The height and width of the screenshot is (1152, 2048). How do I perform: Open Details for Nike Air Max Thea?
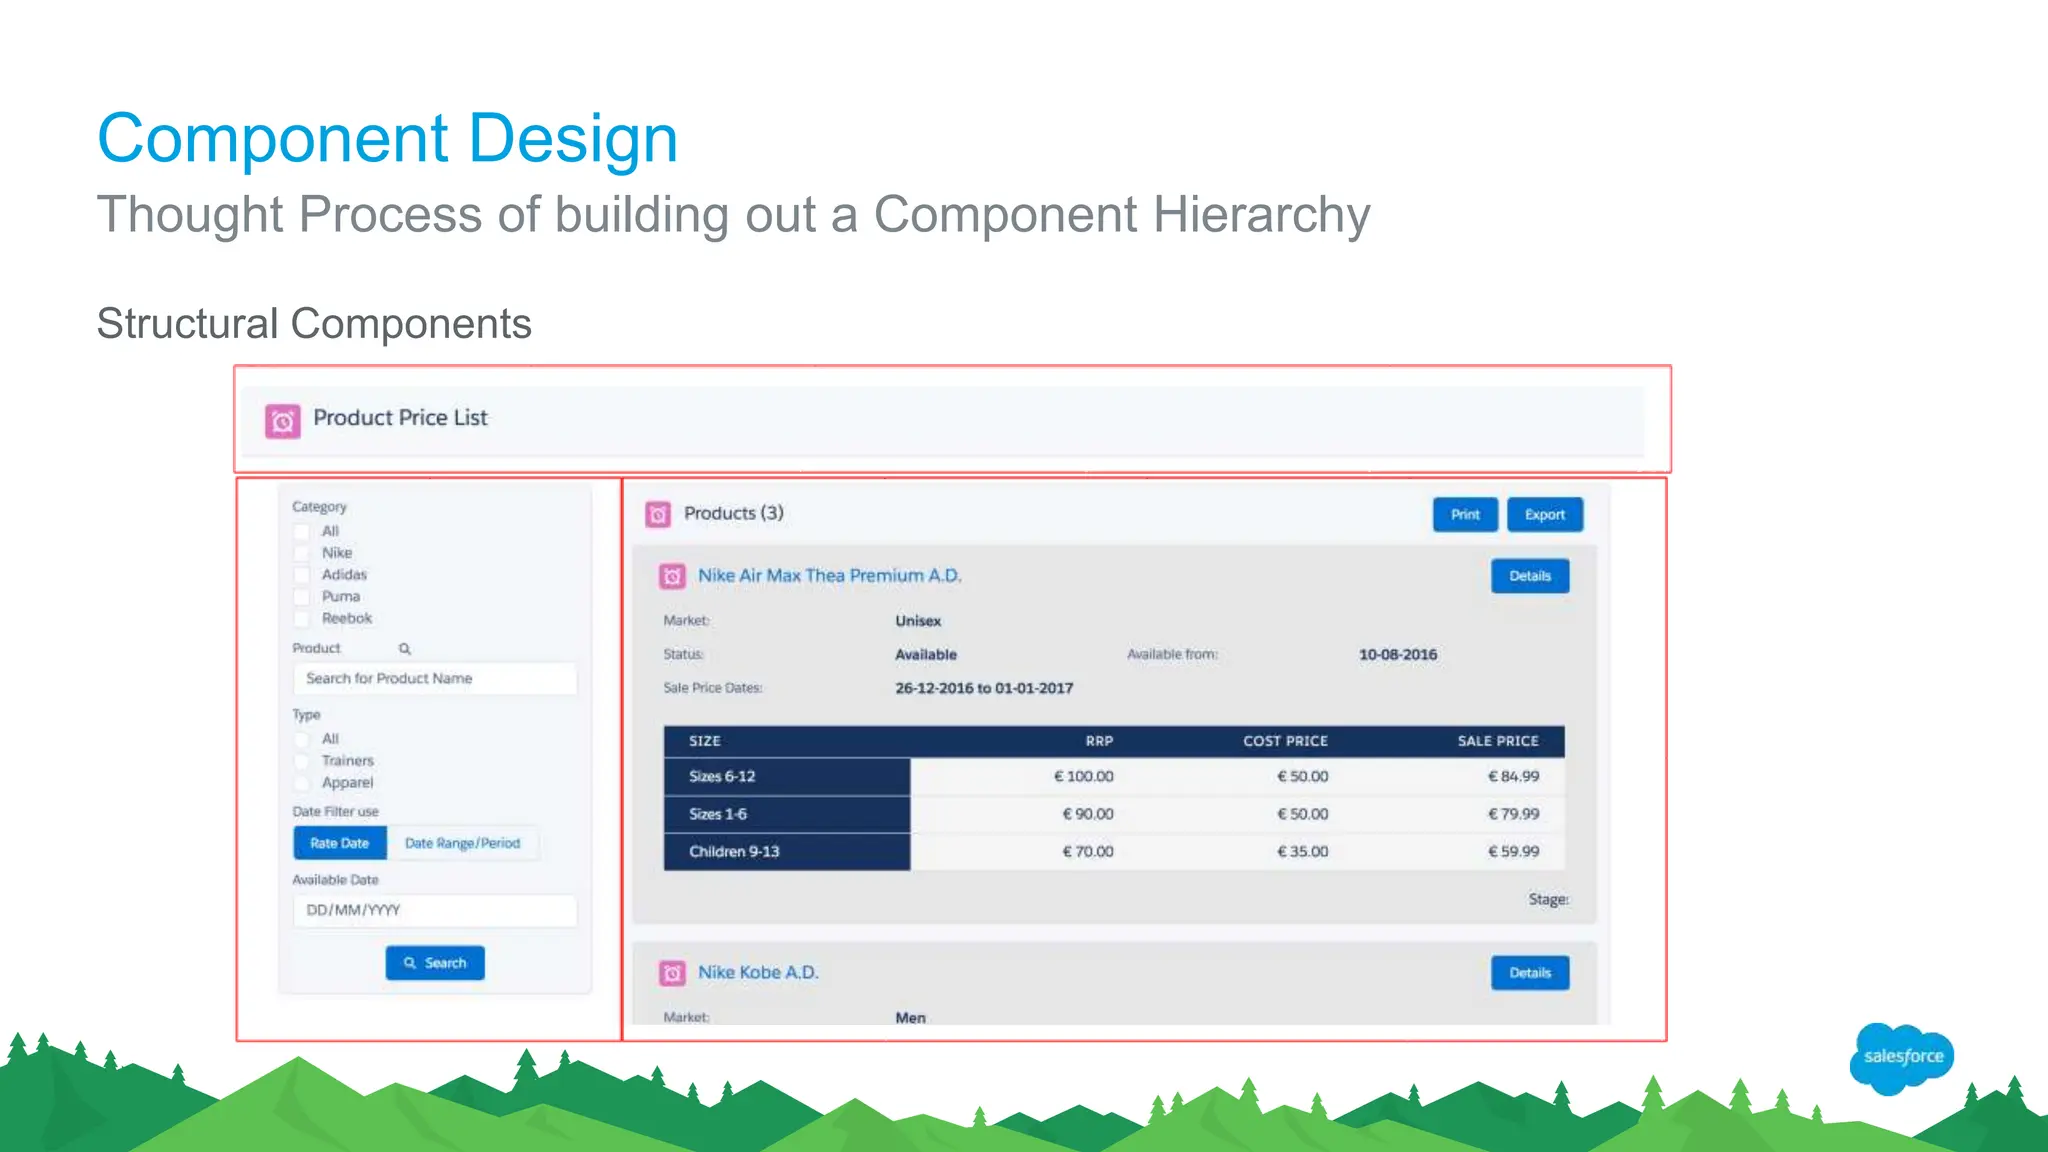point(1529,576)
